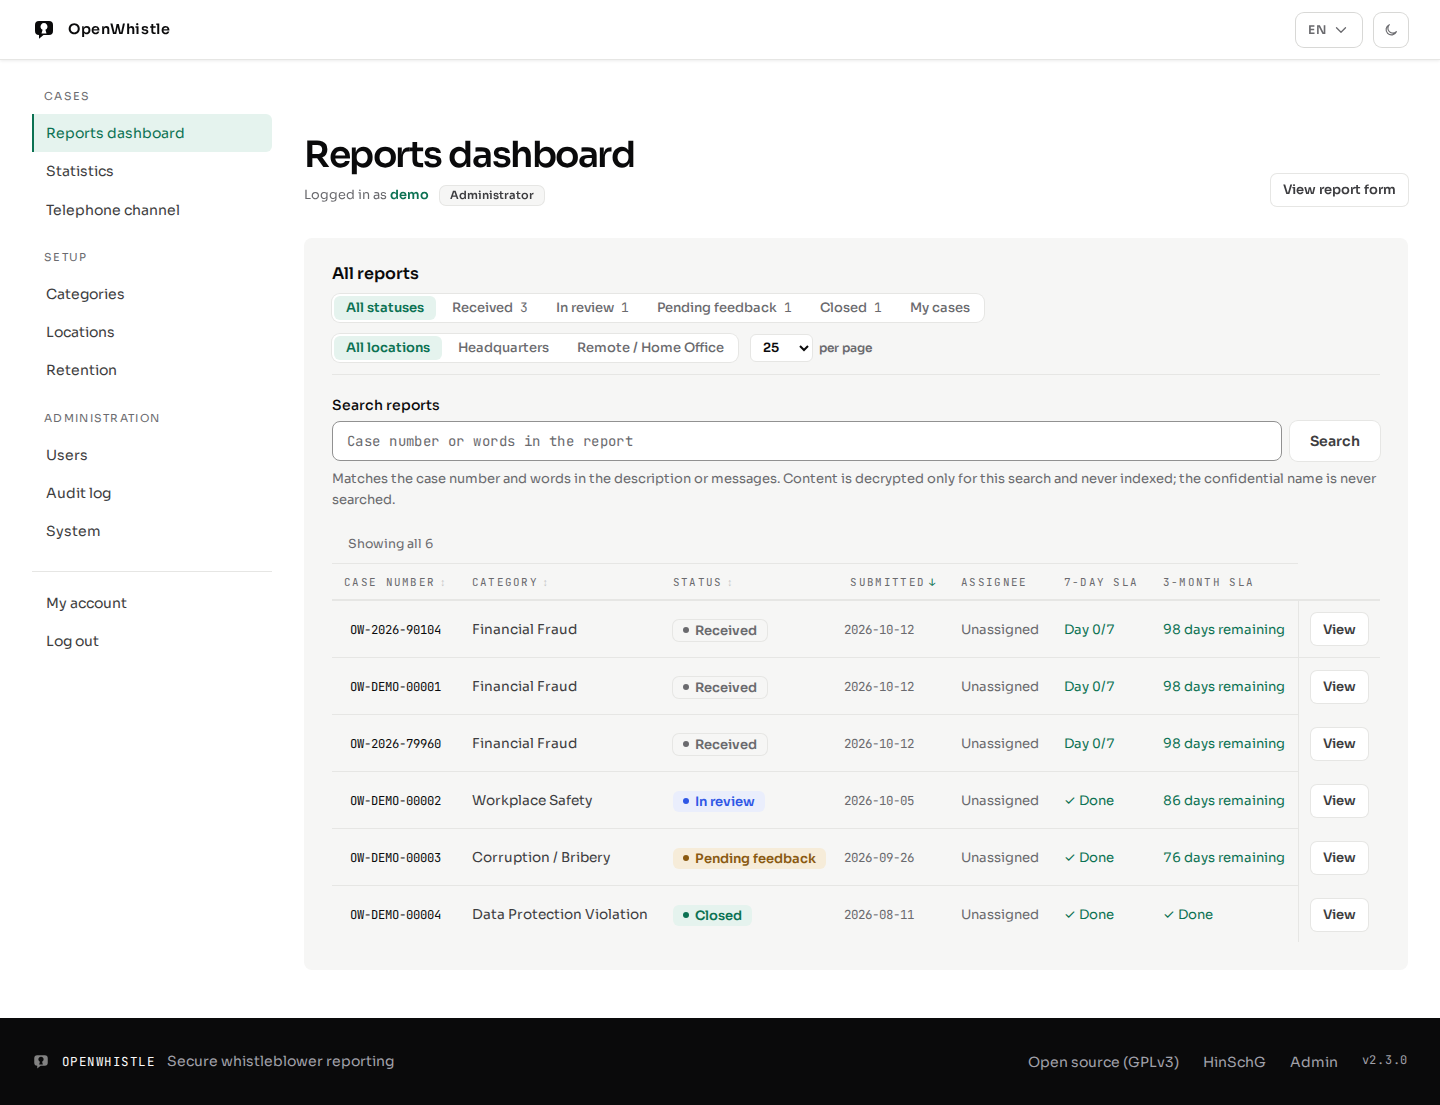1440x1105 pixels.
Task: Click the 76 days remaining SLA cell
Action: 1223,857
